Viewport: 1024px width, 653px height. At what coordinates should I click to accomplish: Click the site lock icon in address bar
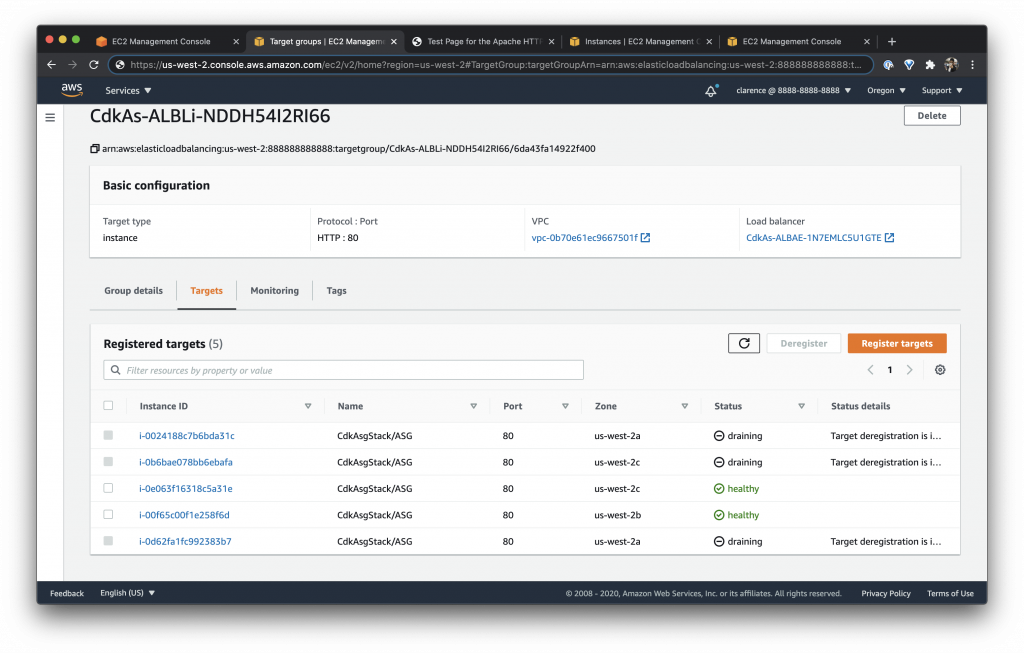tap(120, 65)
